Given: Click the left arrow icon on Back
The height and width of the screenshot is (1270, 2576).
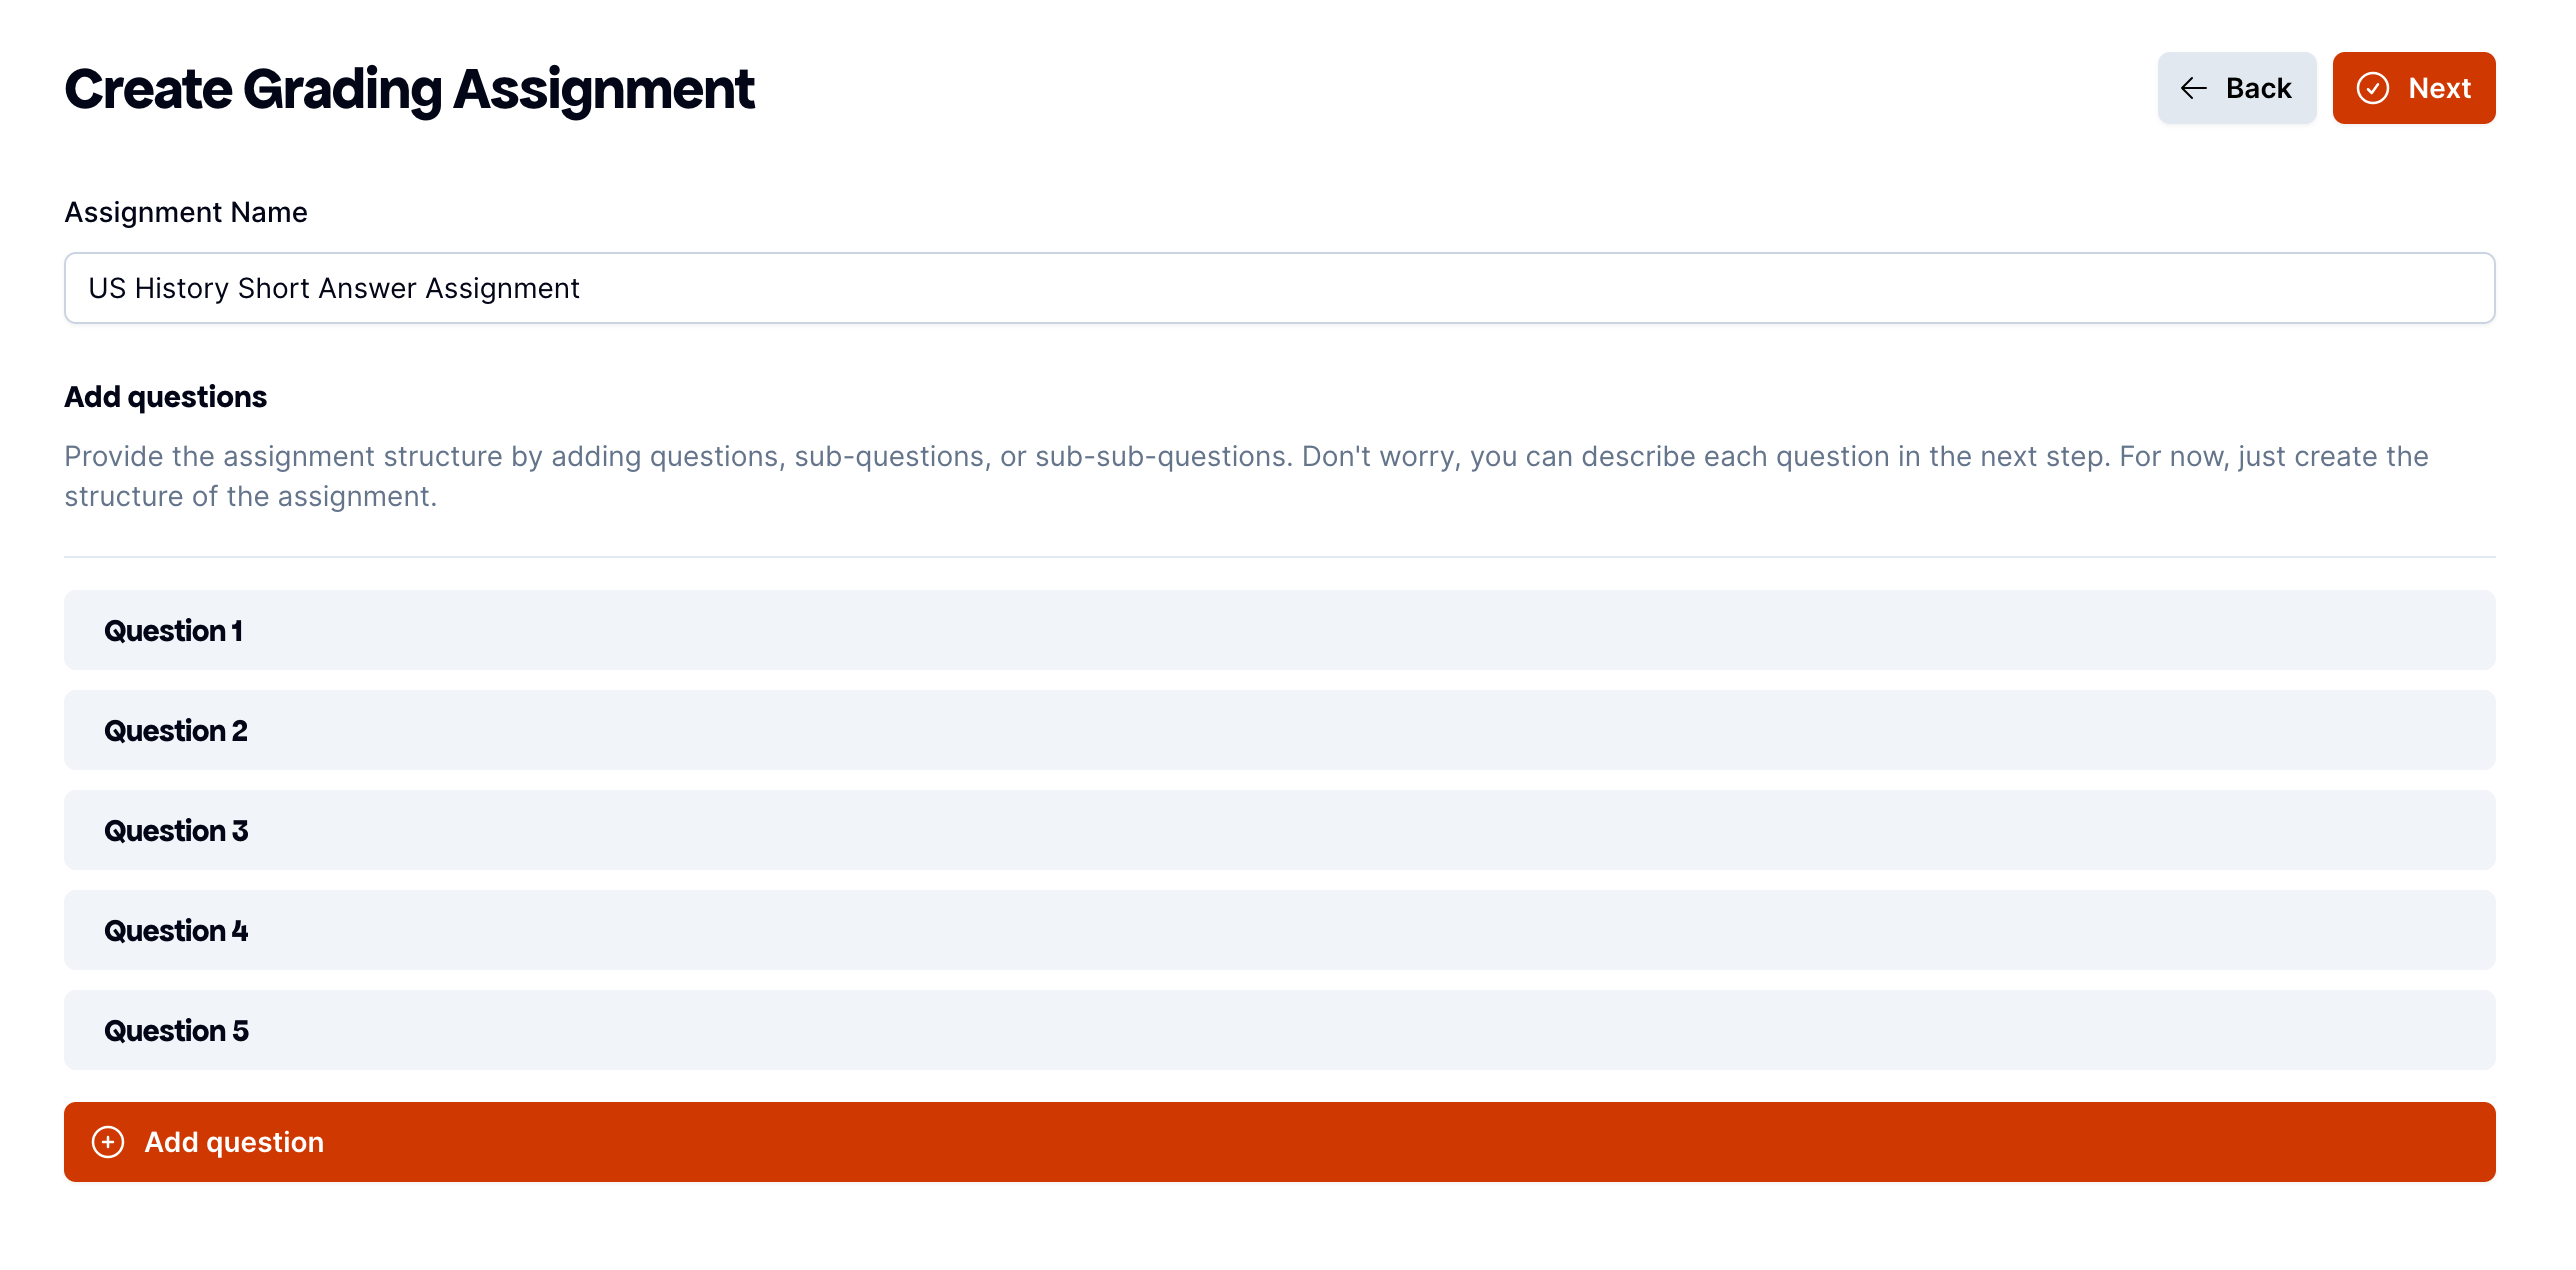Looking at the screenshot, I should tap(2193, 88).
